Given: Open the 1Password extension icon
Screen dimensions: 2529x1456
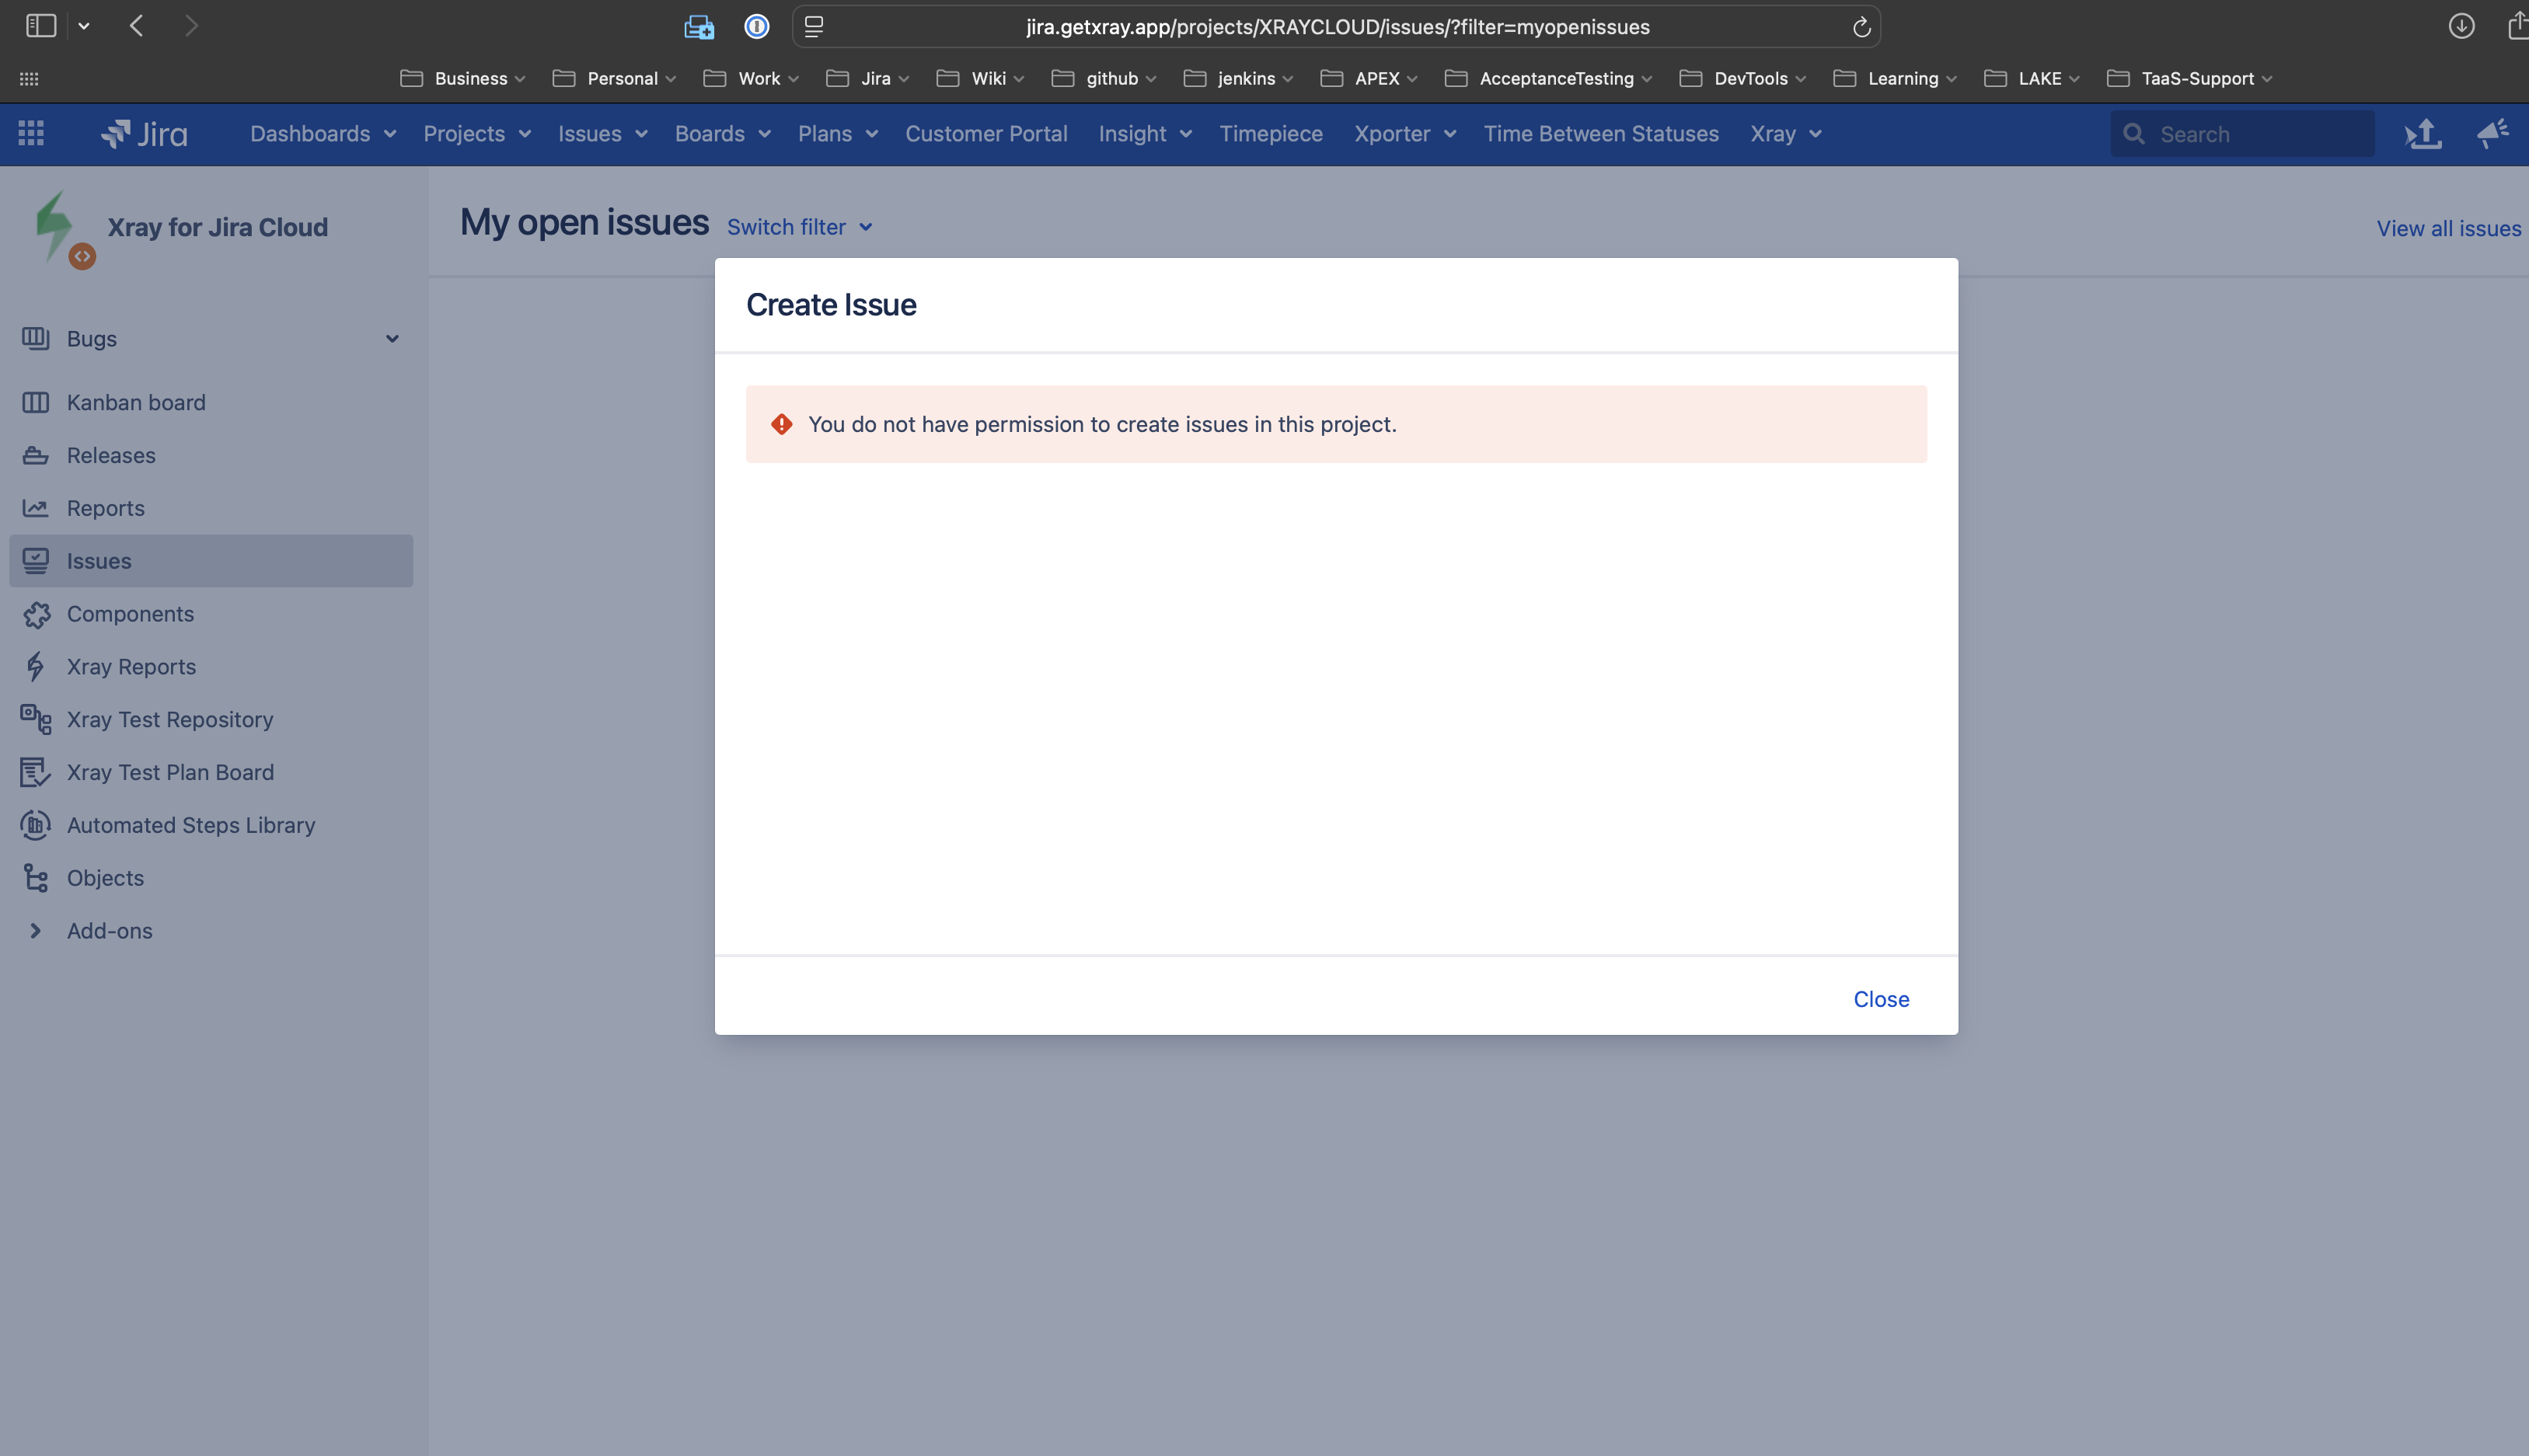Looking at the screenshot, I should coord(757,27).
